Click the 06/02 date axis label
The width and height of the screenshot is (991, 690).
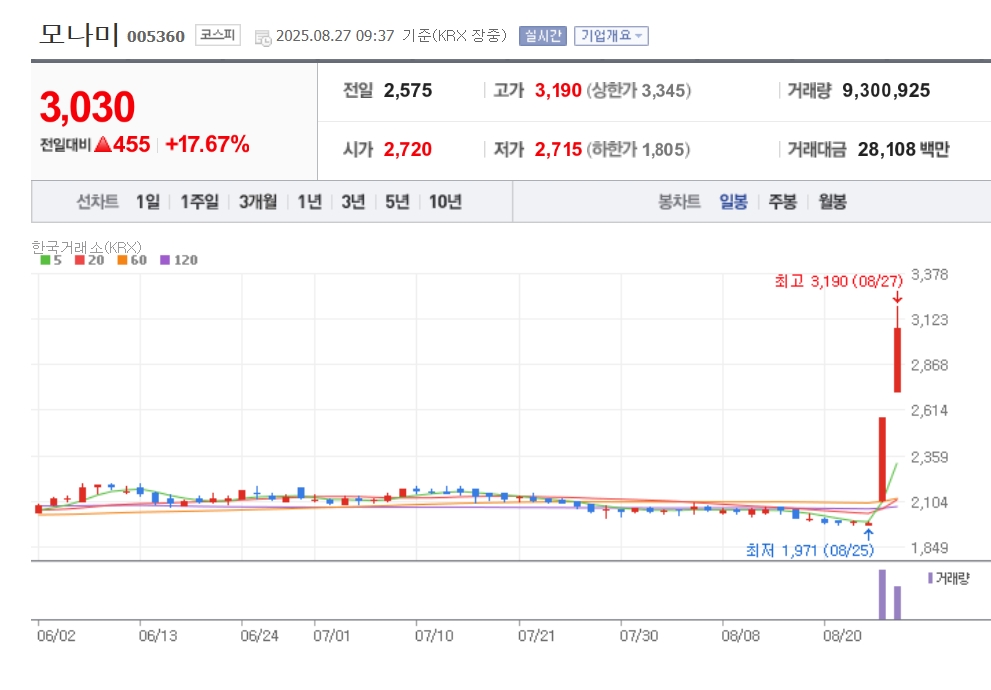56,636
